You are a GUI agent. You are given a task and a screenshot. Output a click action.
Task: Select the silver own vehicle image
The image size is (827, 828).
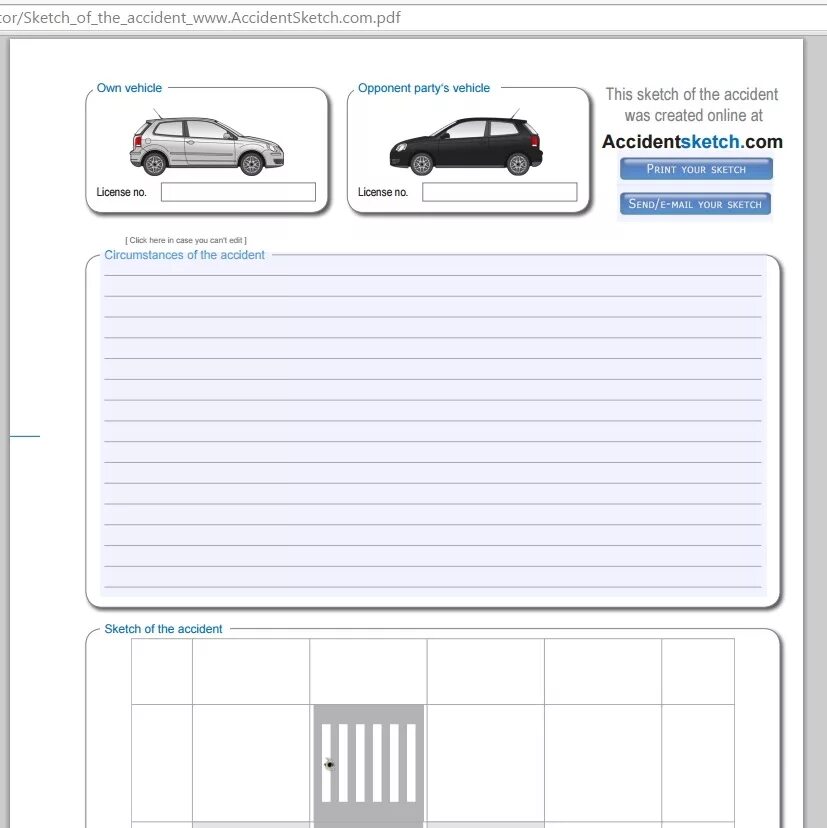[x=206, y=143]
